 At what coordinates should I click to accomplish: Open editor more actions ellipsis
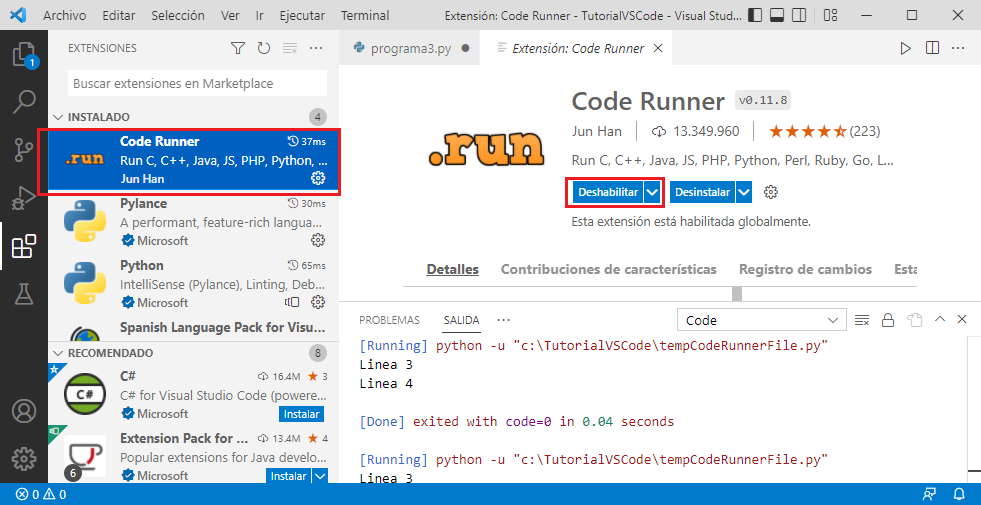[958, 48]
